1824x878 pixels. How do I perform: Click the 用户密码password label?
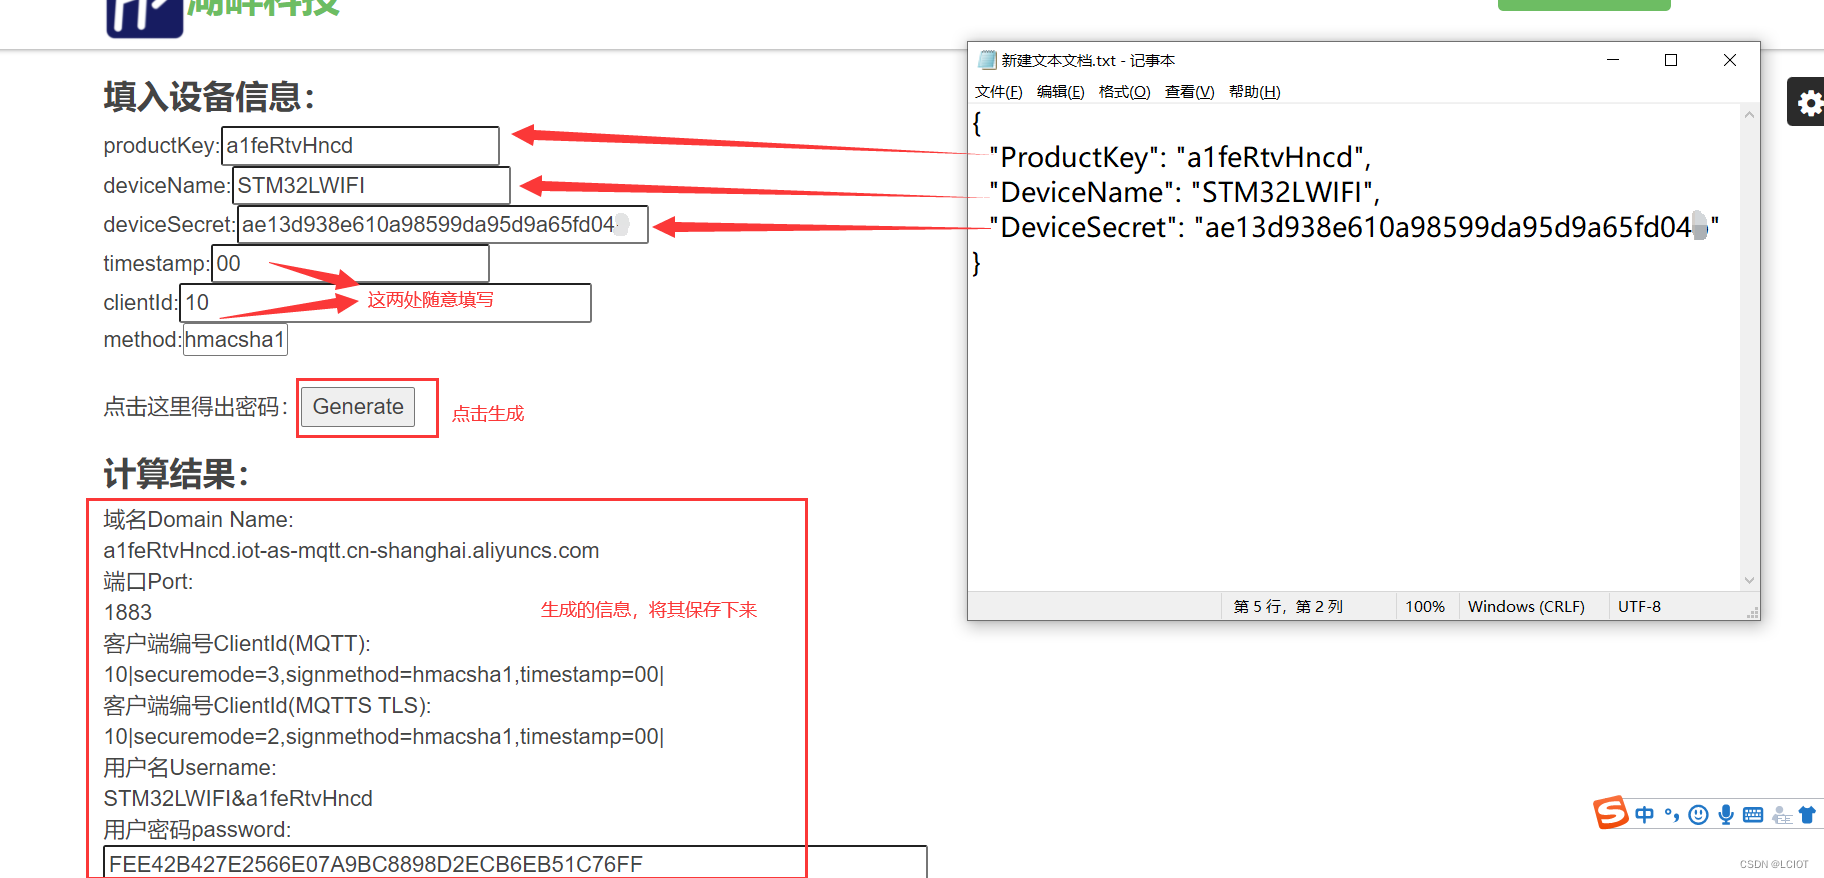197,830
